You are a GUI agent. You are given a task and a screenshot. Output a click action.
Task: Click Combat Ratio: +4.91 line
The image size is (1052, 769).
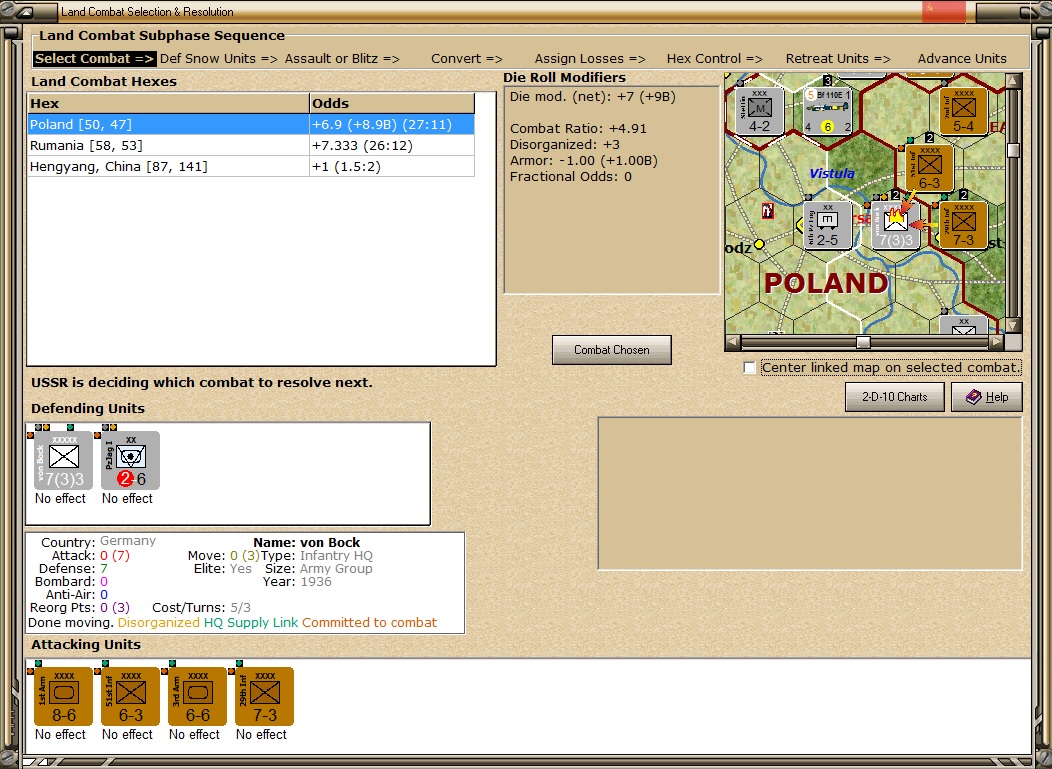click(x=578, y=128)
